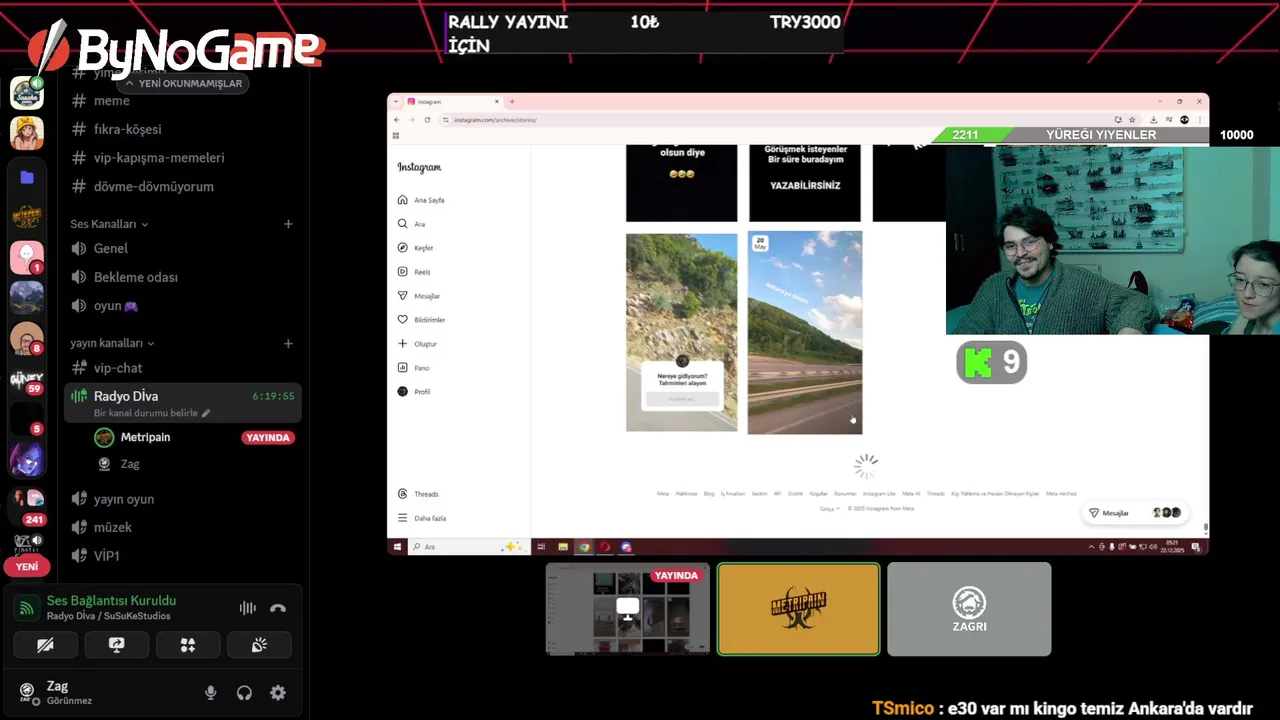Screen dimensions: 1280x720
Task: Click the Windows Start button in the shared screen
Action: (397, 547)
